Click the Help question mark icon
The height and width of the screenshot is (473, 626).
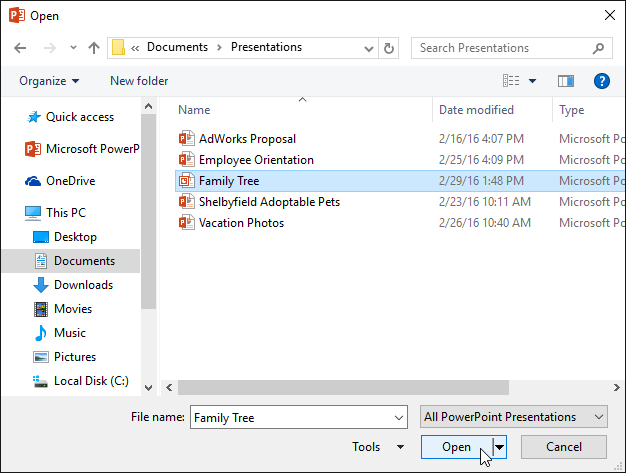pos(601,81)
